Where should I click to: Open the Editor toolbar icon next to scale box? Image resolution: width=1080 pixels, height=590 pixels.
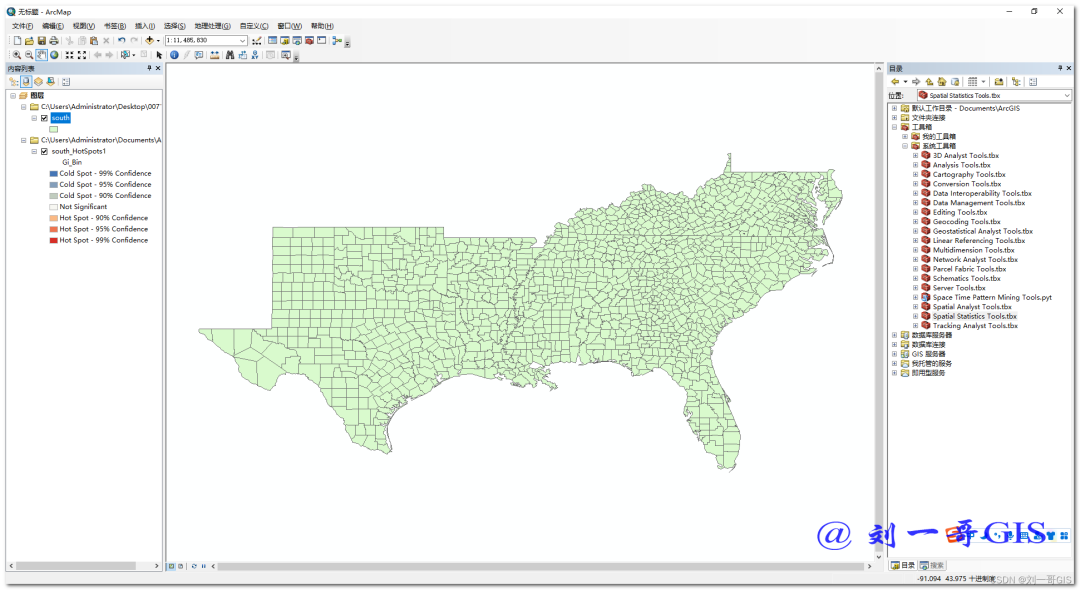point(257,41)
